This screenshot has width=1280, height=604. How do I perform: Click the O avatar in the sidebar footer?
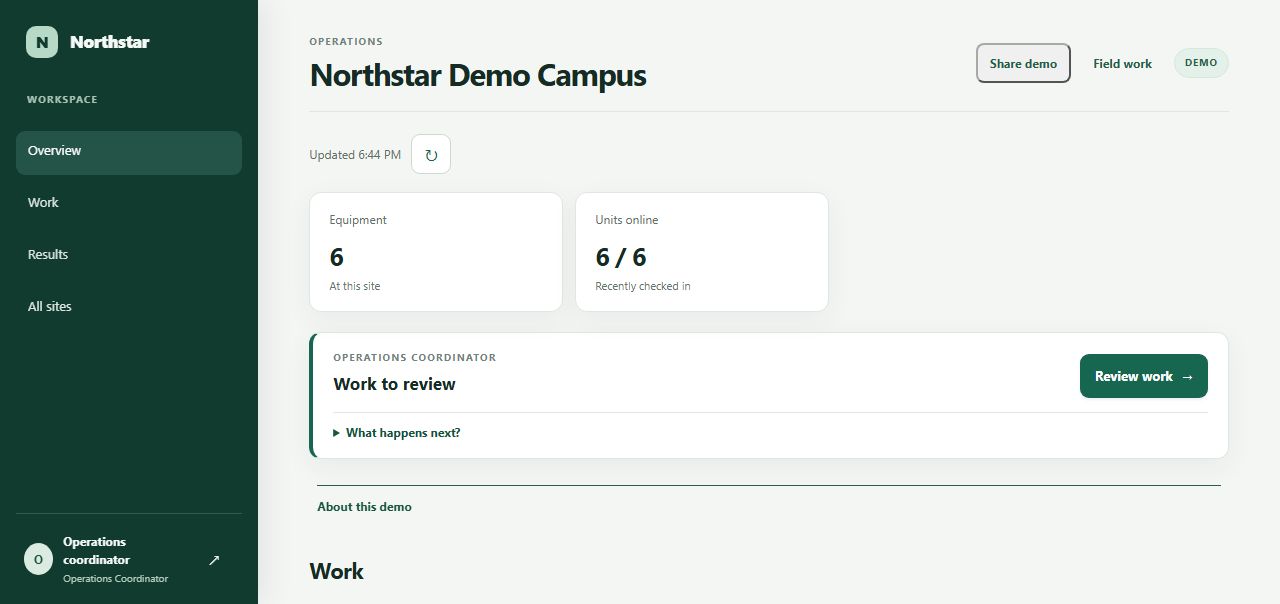(x=38, y=559)
